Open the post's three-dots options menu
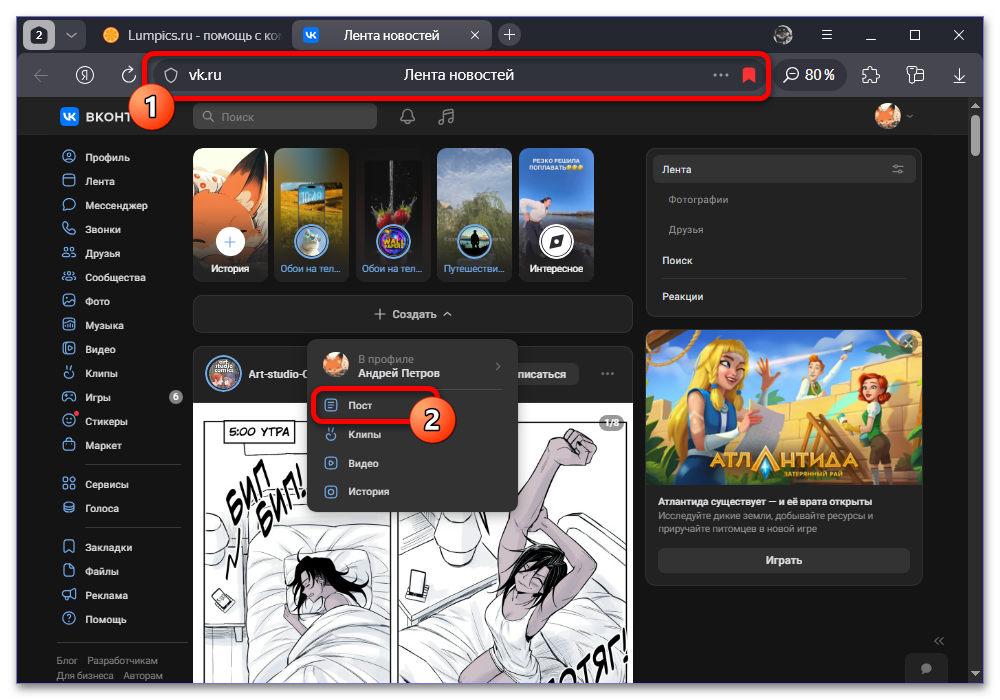1000x700 pixels. (x=607, y=374)
